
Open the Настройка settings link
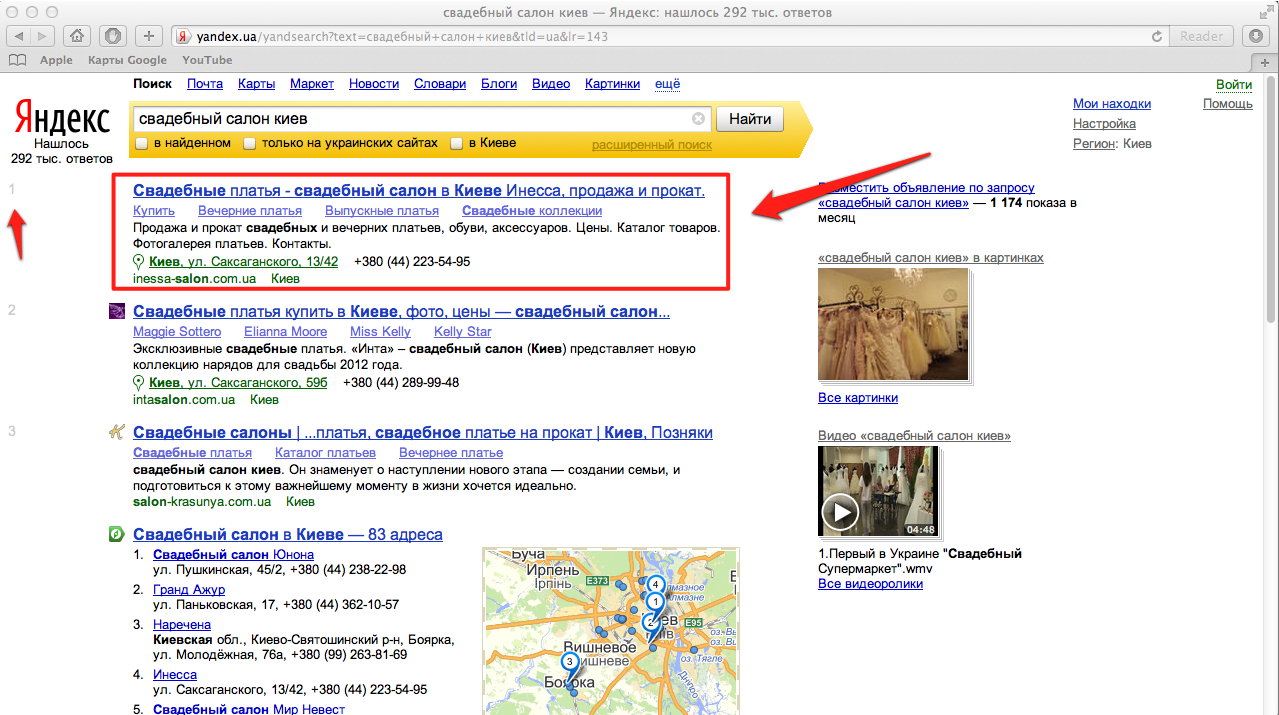click(x=1104, y=124)
